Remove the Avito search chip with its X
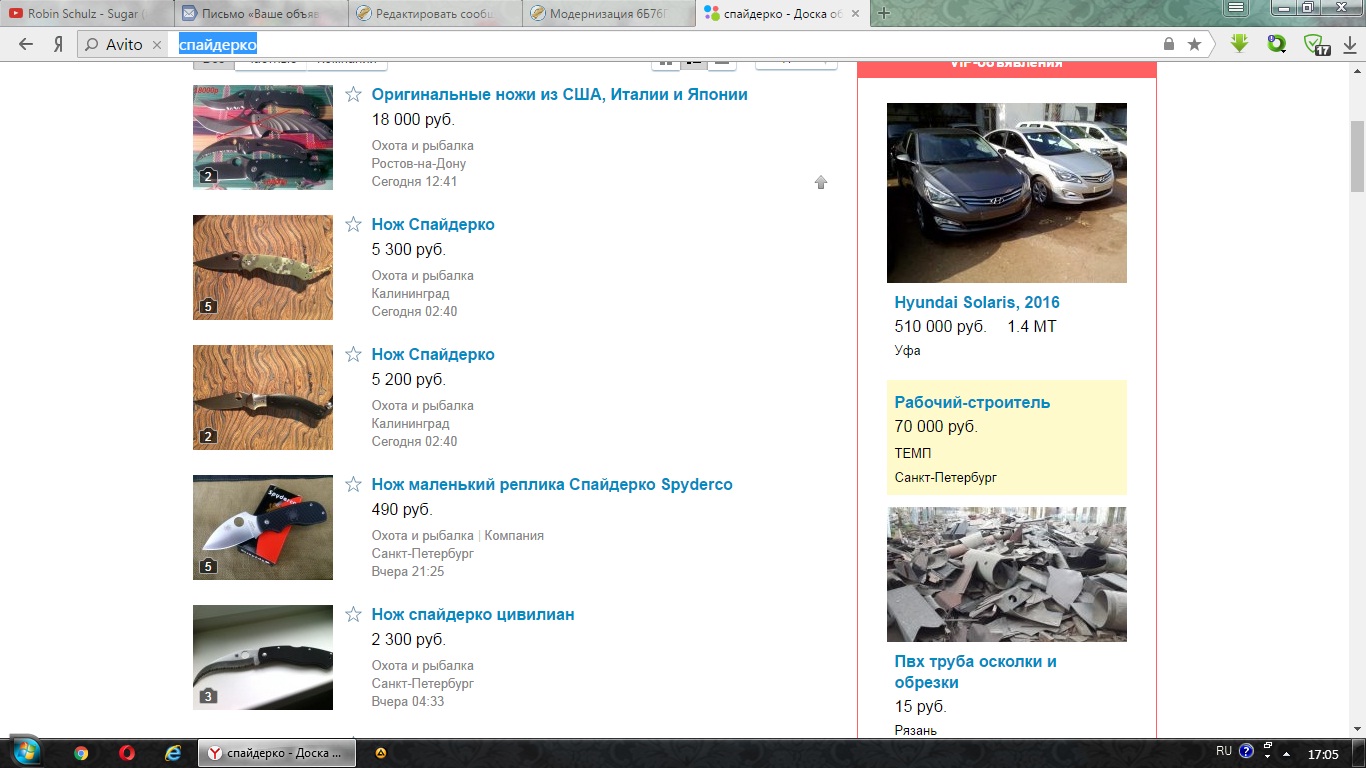The image size is (1366, 768). pos(157,45)
